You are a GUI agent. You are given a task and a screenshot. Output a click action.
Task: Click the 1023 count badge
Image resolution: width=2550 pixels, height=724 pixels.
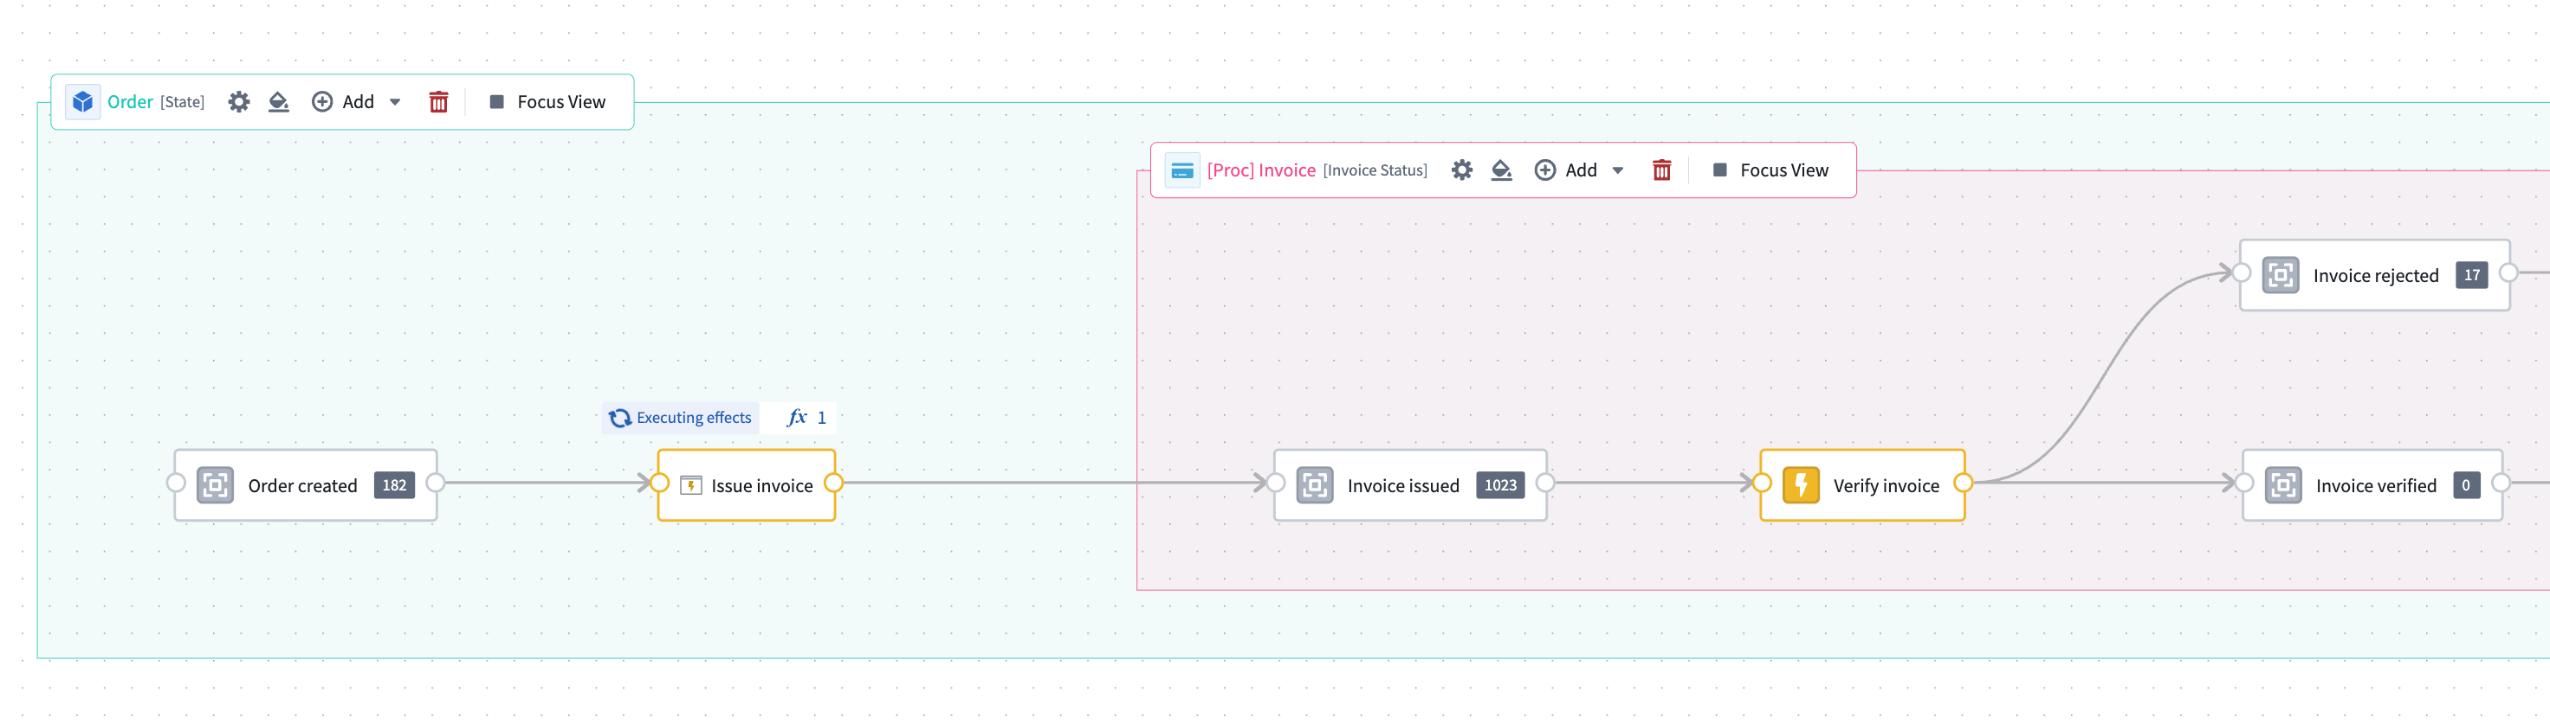(1500, 485)
